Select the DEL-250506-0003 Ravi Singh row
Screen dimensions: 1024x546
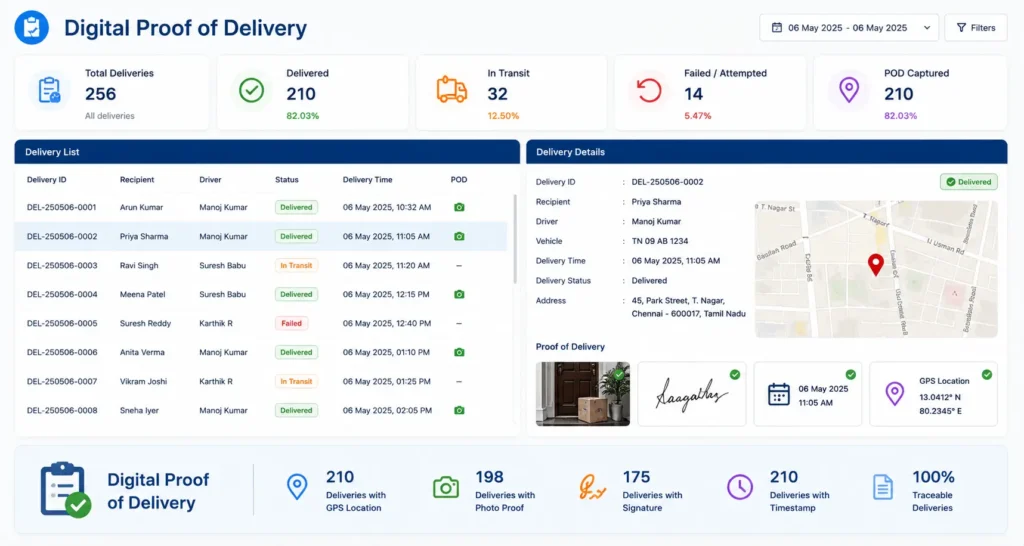coord(261,265)
